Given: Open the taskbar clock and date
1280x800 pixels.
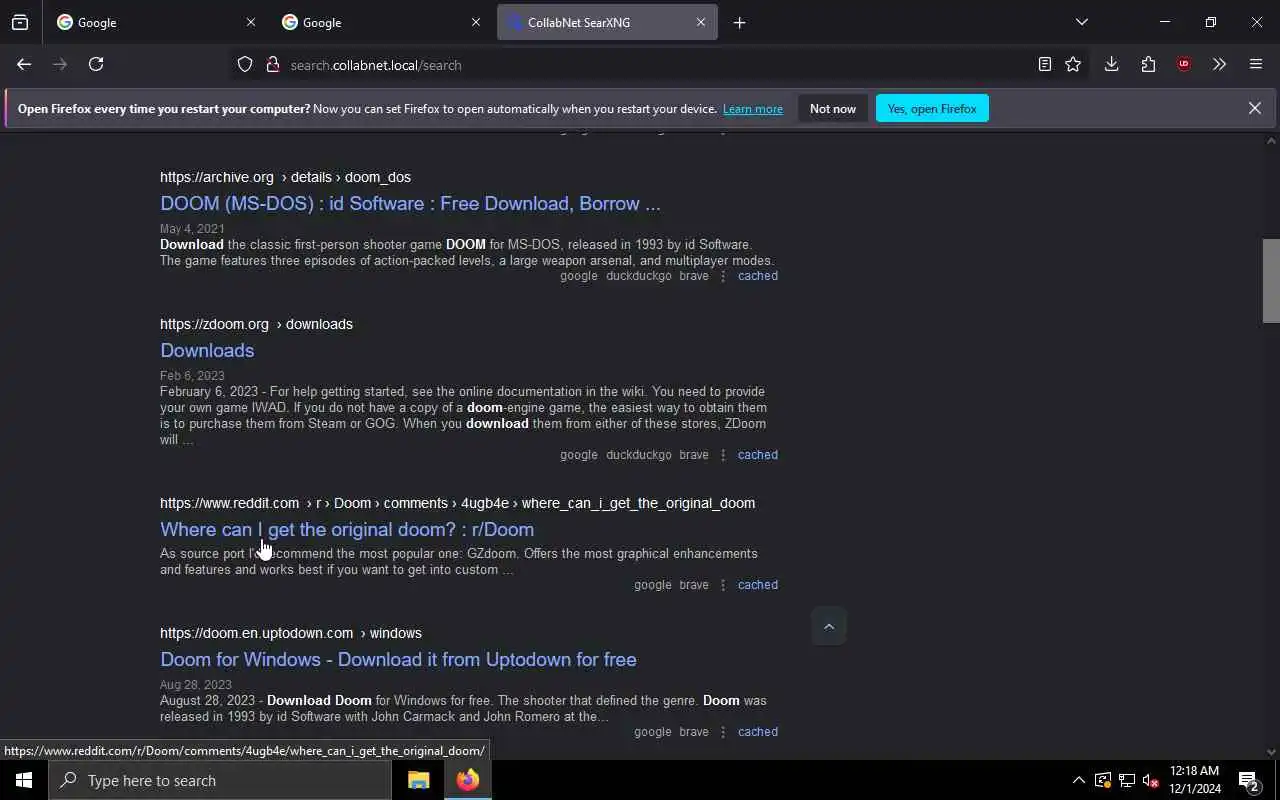Looking at the screenshot, I should click(x=1195, y=780).
